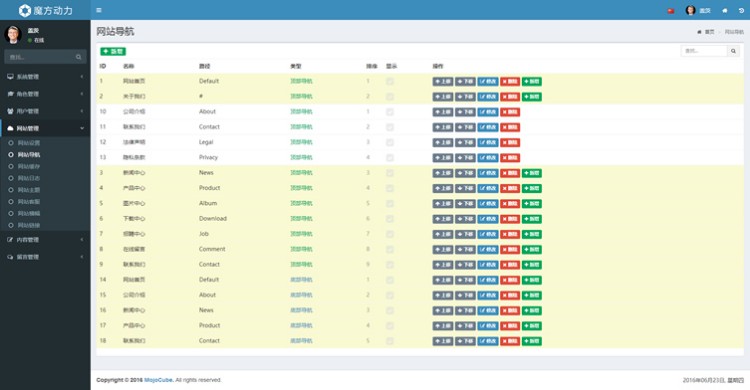750x390 pixels.
Task: Collapse the 网站管理 sidebar menu
Action: 45,128
